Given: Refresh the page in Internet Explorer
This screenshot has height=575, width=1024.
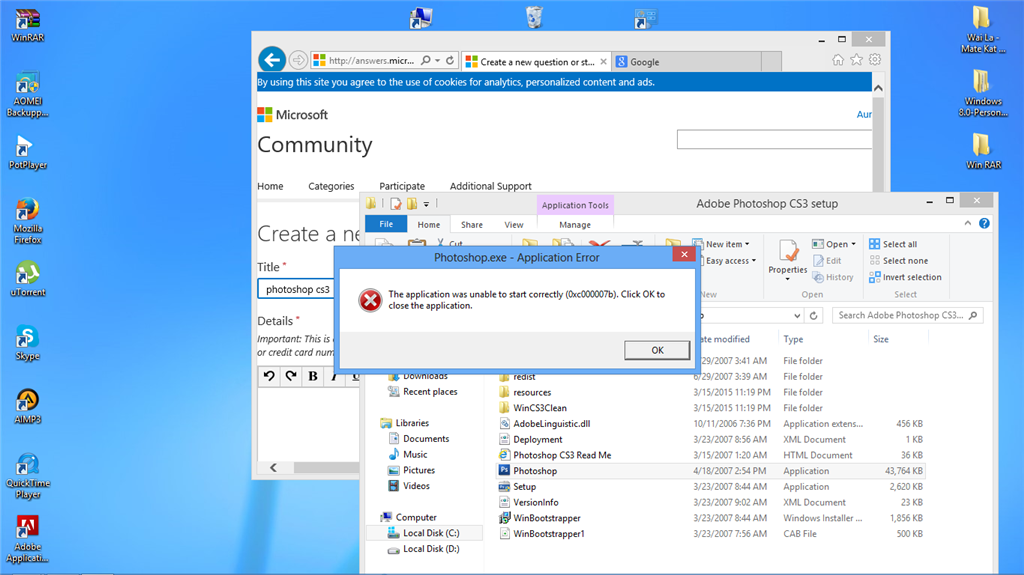Looking at the screenshot, I should click(x=450, y=61).
